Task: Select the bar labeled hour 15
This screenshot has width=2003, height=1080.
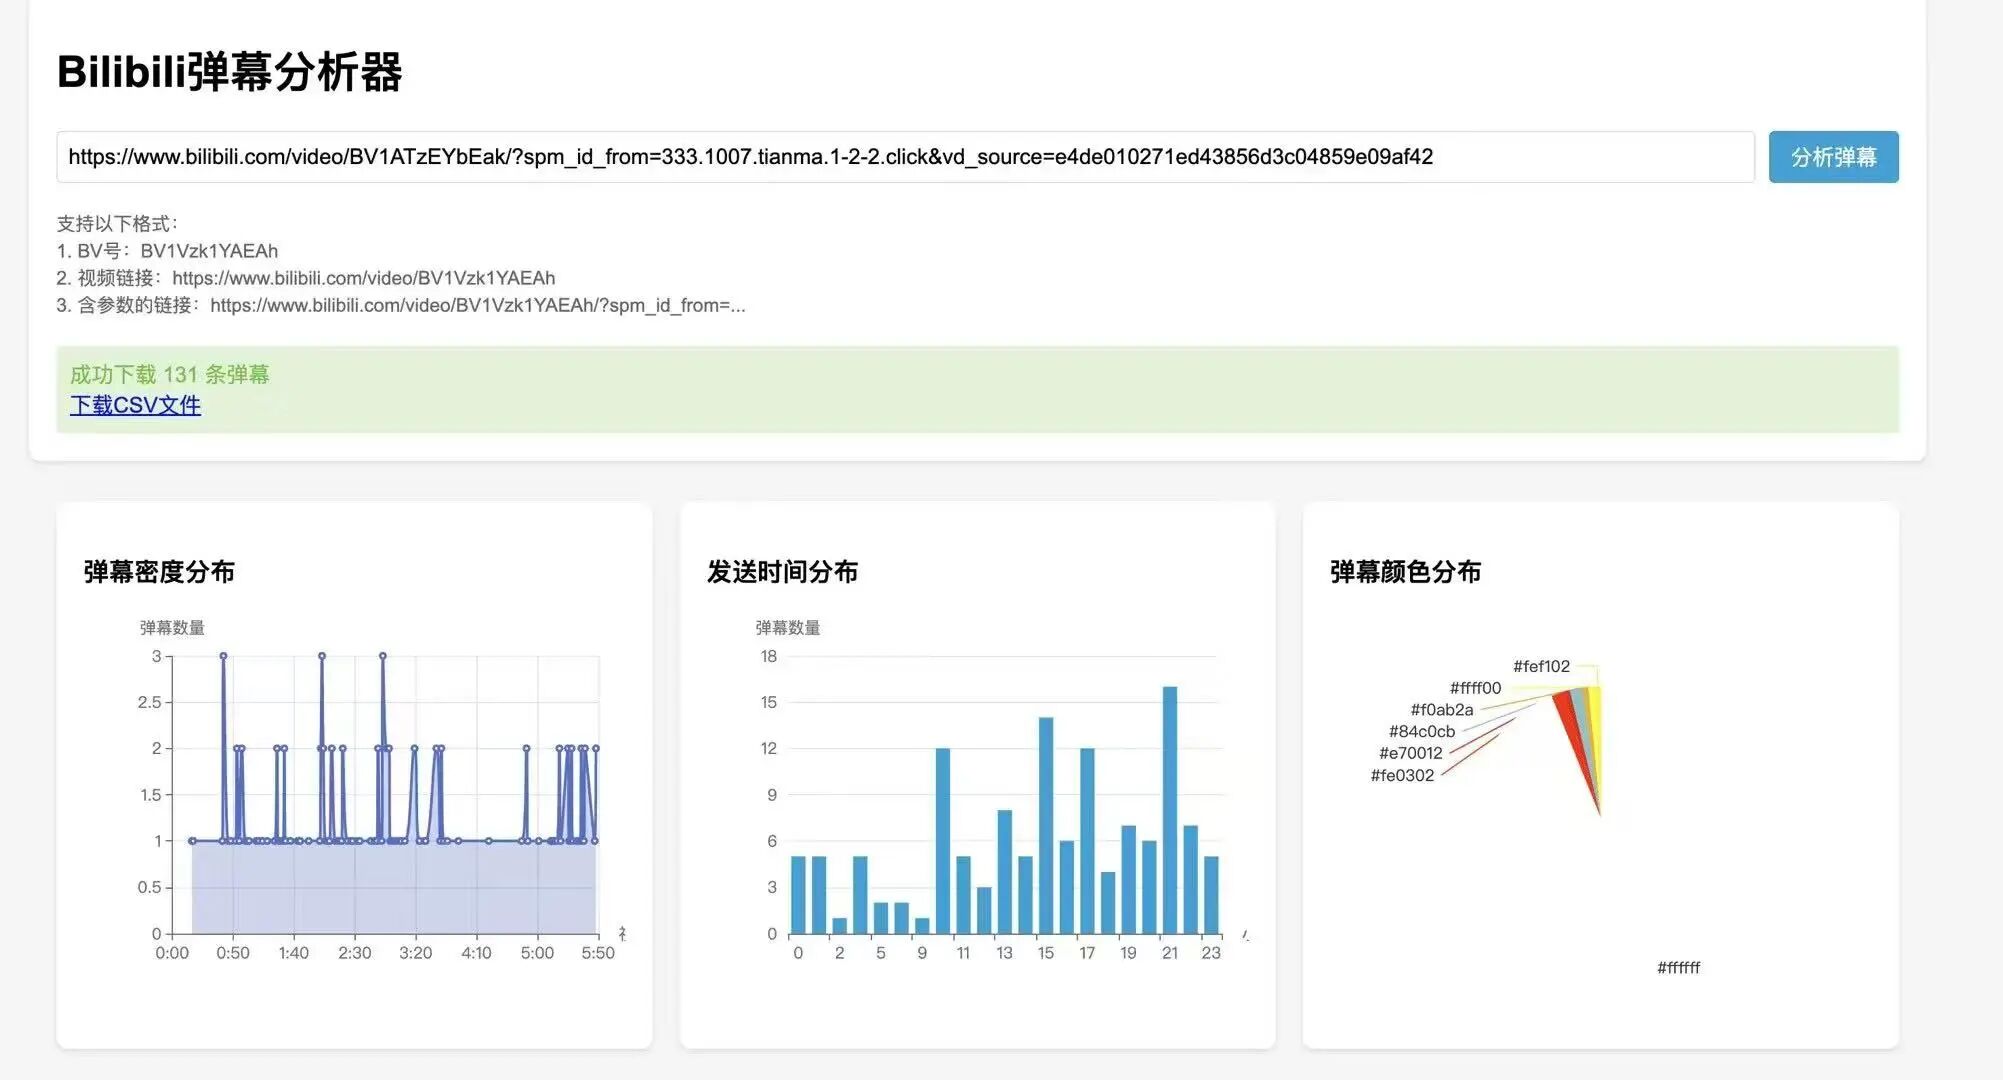Action: pos(1045,825)
